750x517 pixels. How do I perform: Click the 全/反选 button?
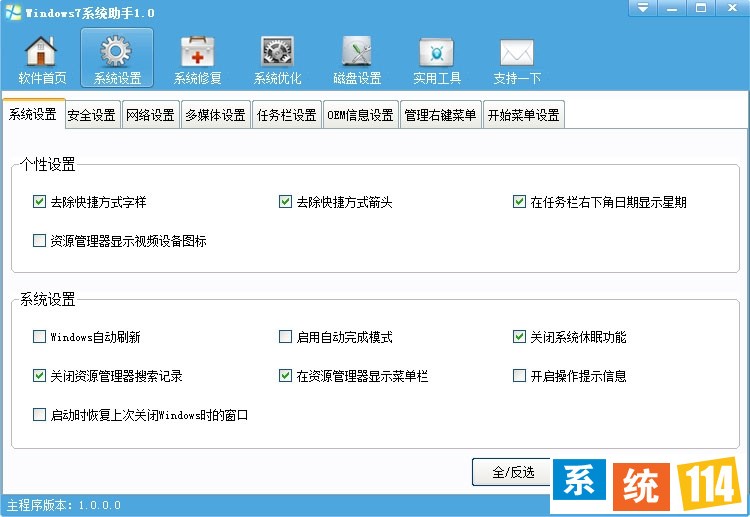point(513,472)
